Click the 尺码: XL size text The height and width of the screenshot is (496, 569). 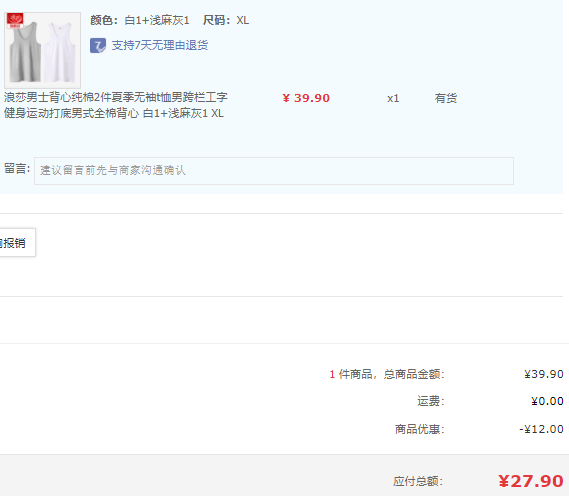pyautogui.click(x=226, y=20)
